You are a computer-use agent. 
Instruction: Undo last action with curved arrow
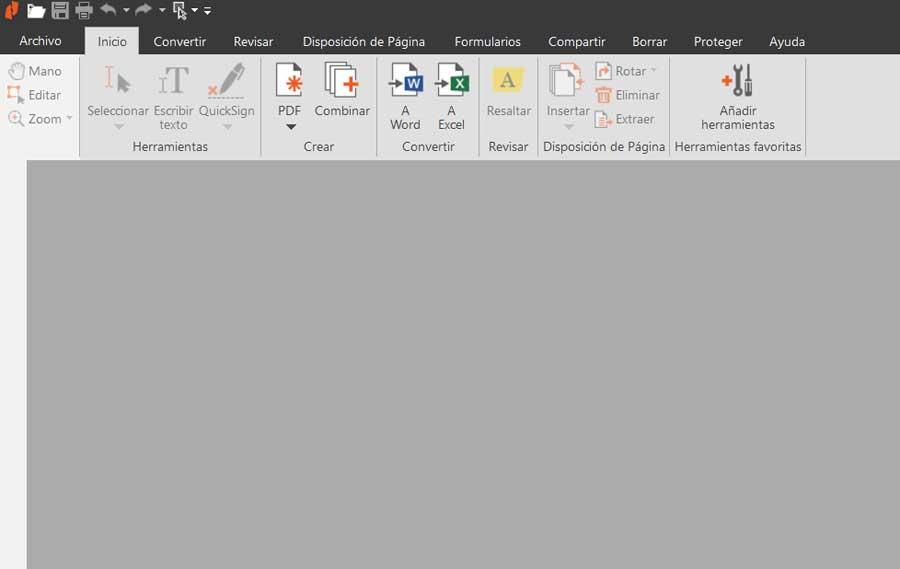[108, 9]
